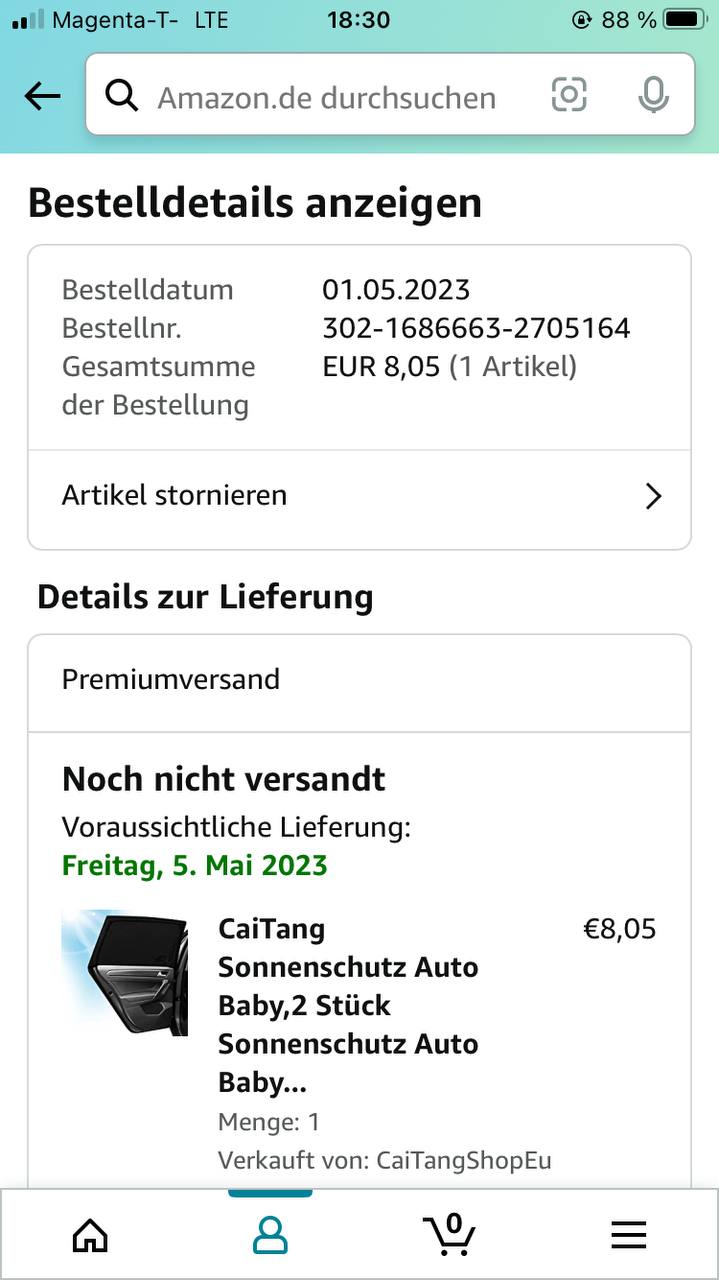Tap seller name CaiTangShopEu
This screenshot has height=1280, width=719.
pyautogui.click(x=463, y=1160)
